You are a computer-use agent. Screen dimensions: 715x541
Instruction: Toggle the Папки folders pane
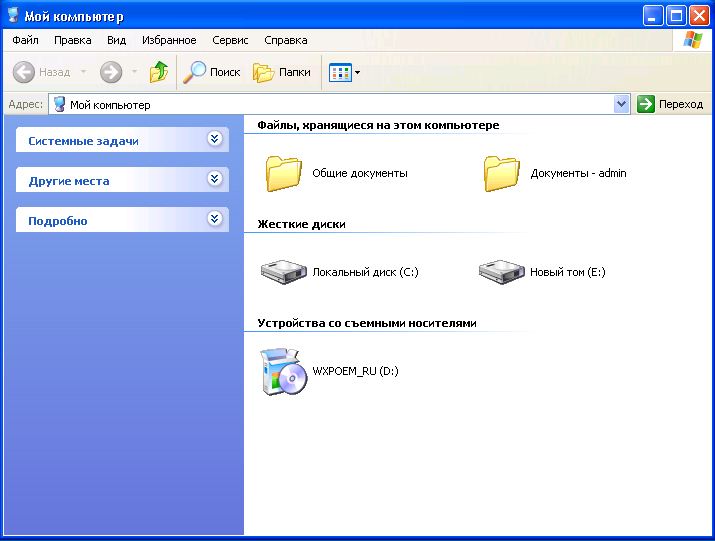click(x=282, y=72)
